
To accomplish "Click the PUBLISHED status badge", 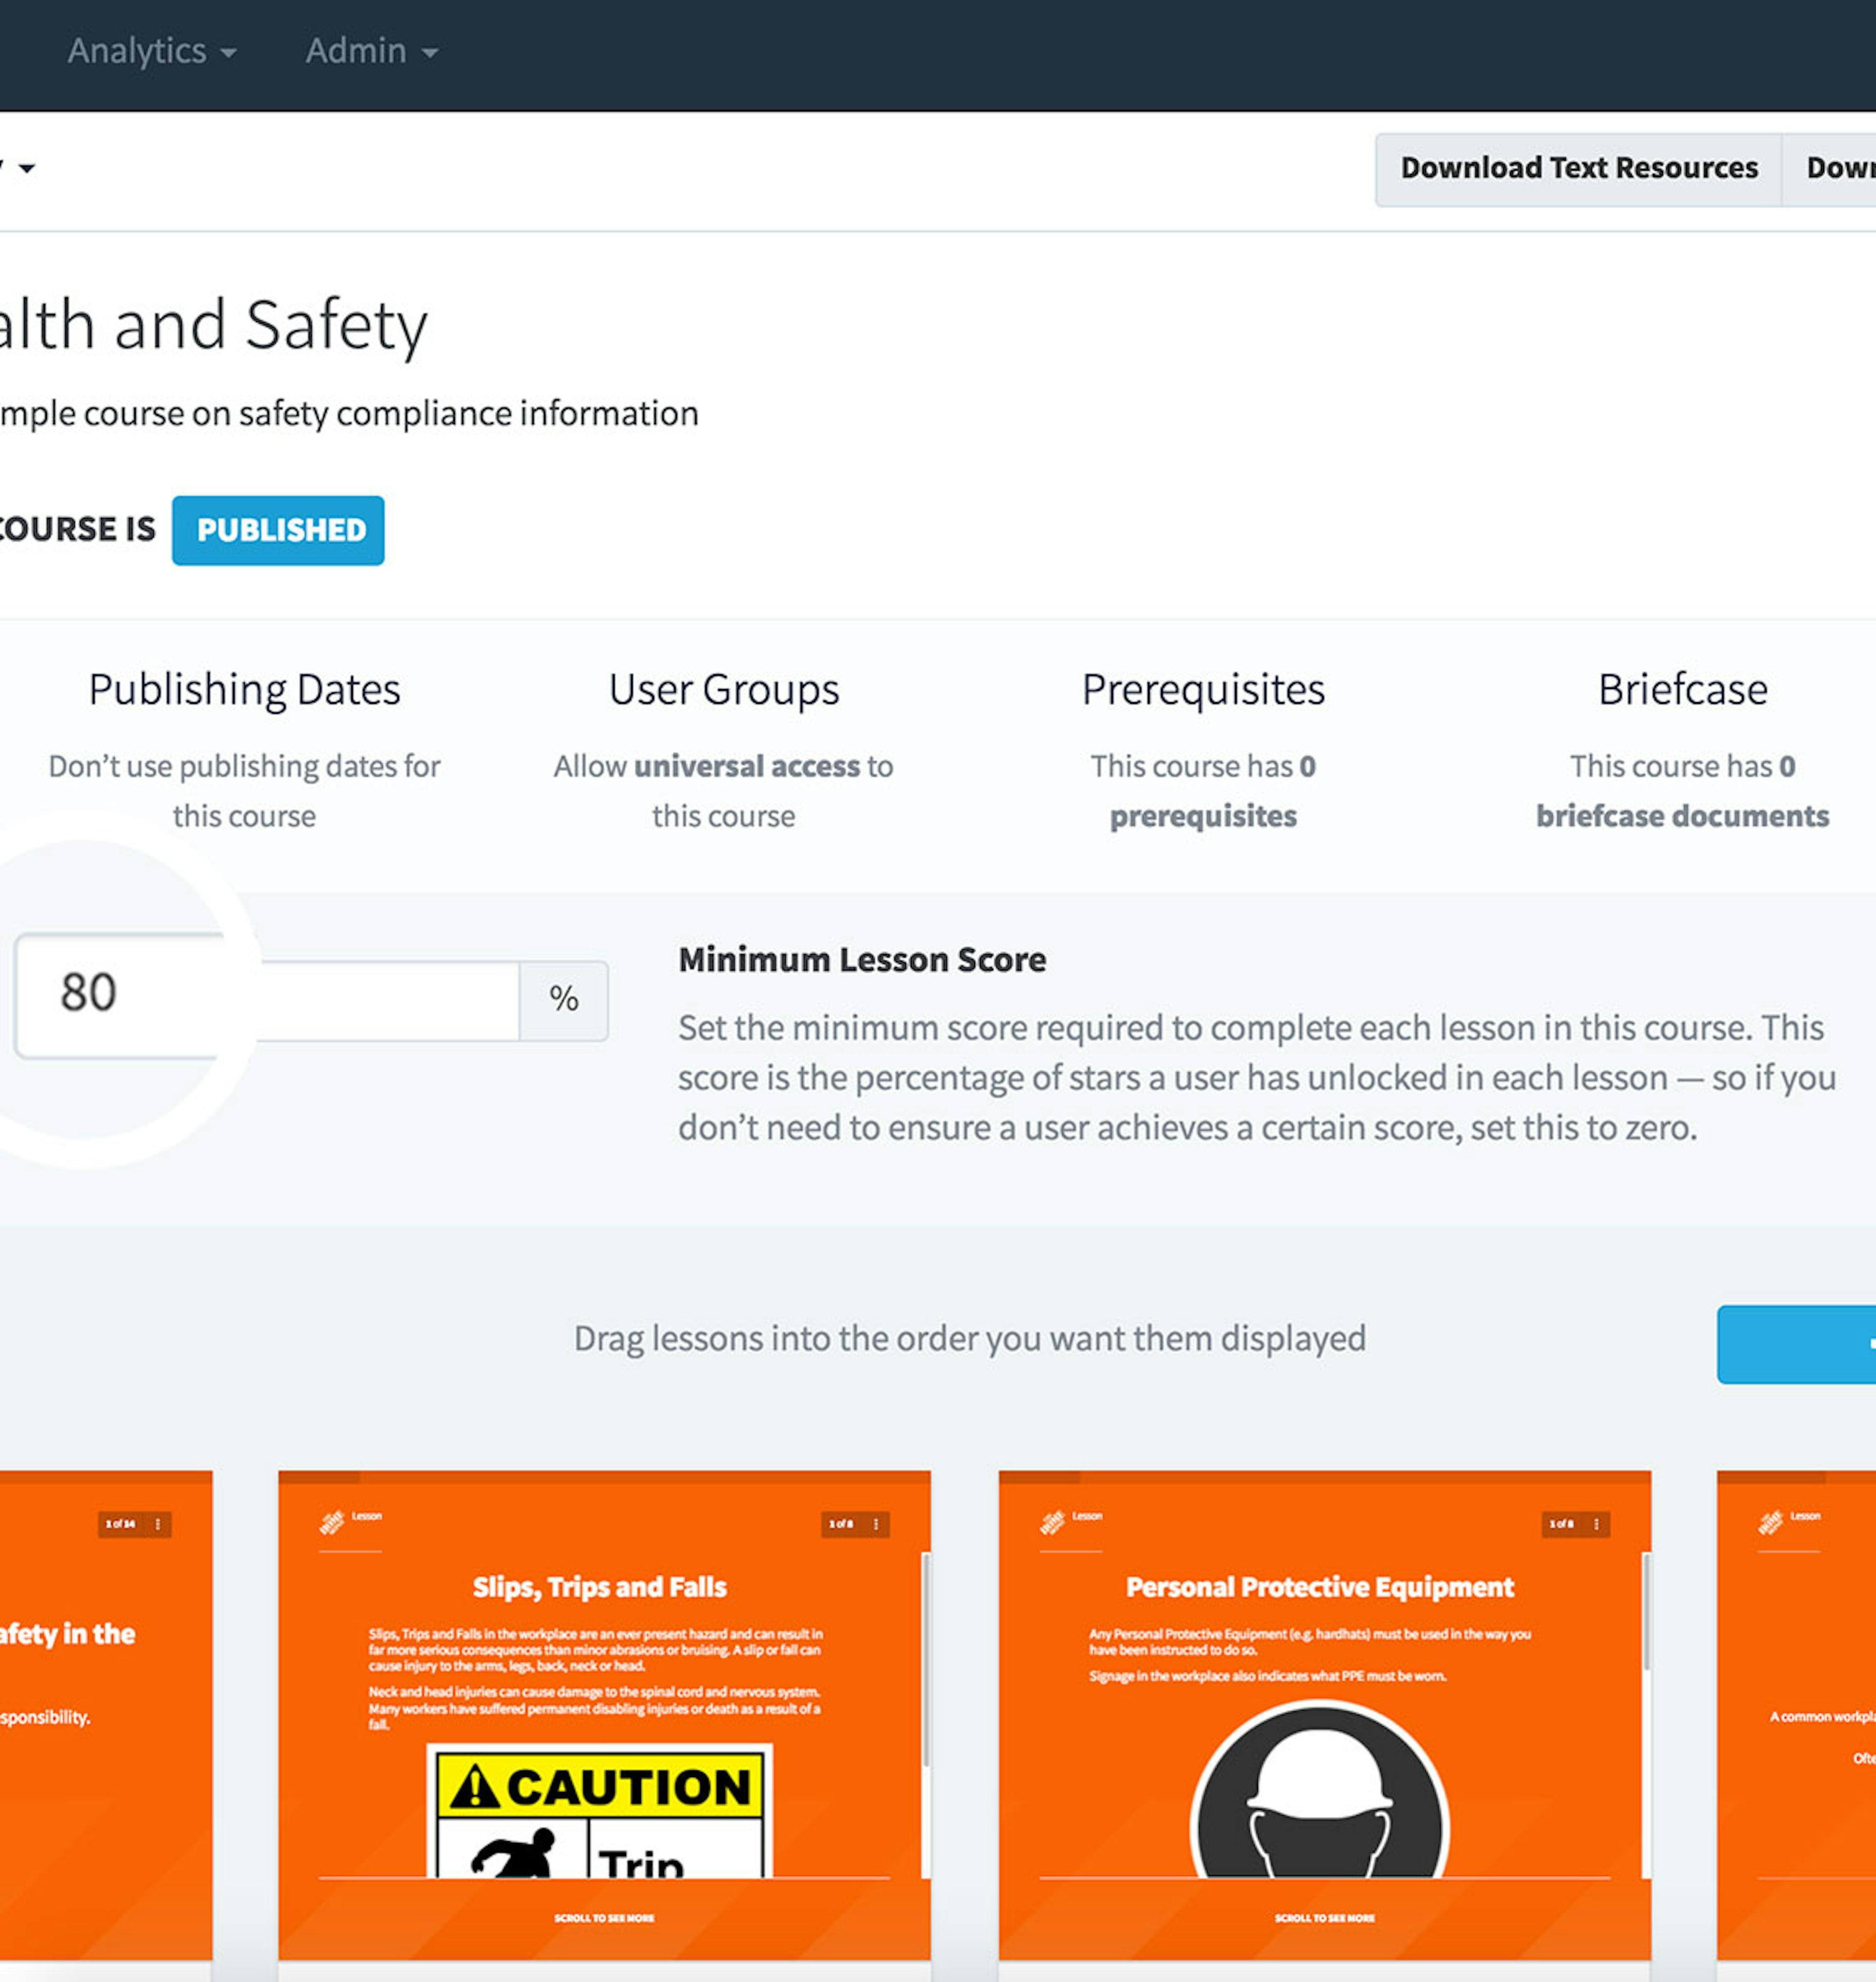I will coord(278,530).
